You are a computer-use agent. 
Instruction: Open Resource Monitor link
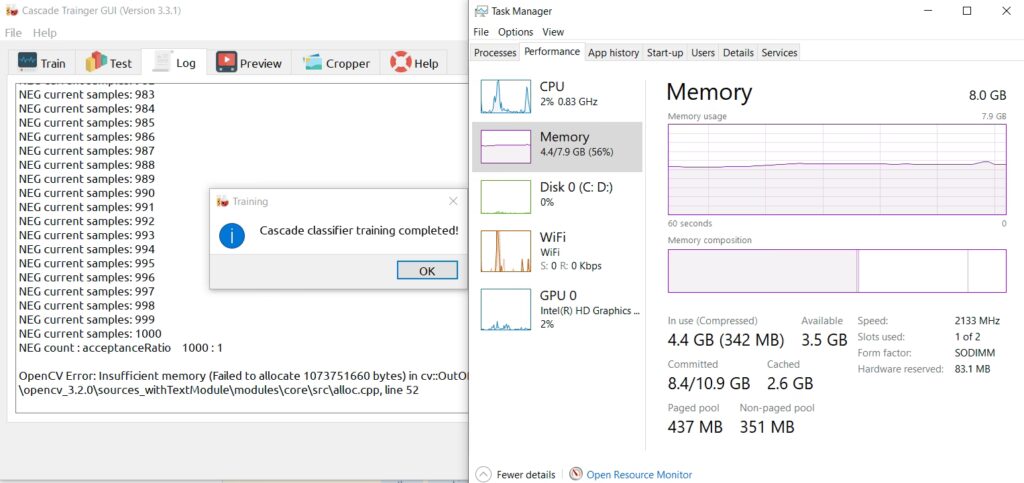point(639,475)
